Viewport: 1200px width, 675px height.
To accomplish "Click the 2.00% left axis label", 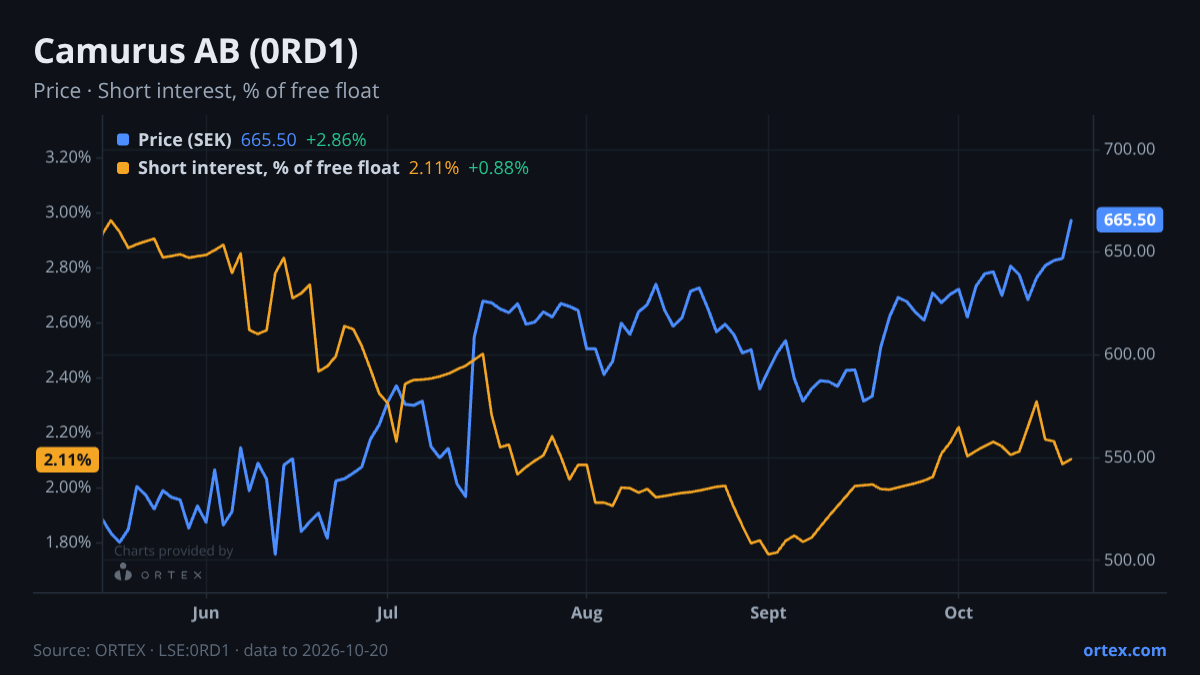I will pos(69,487).
